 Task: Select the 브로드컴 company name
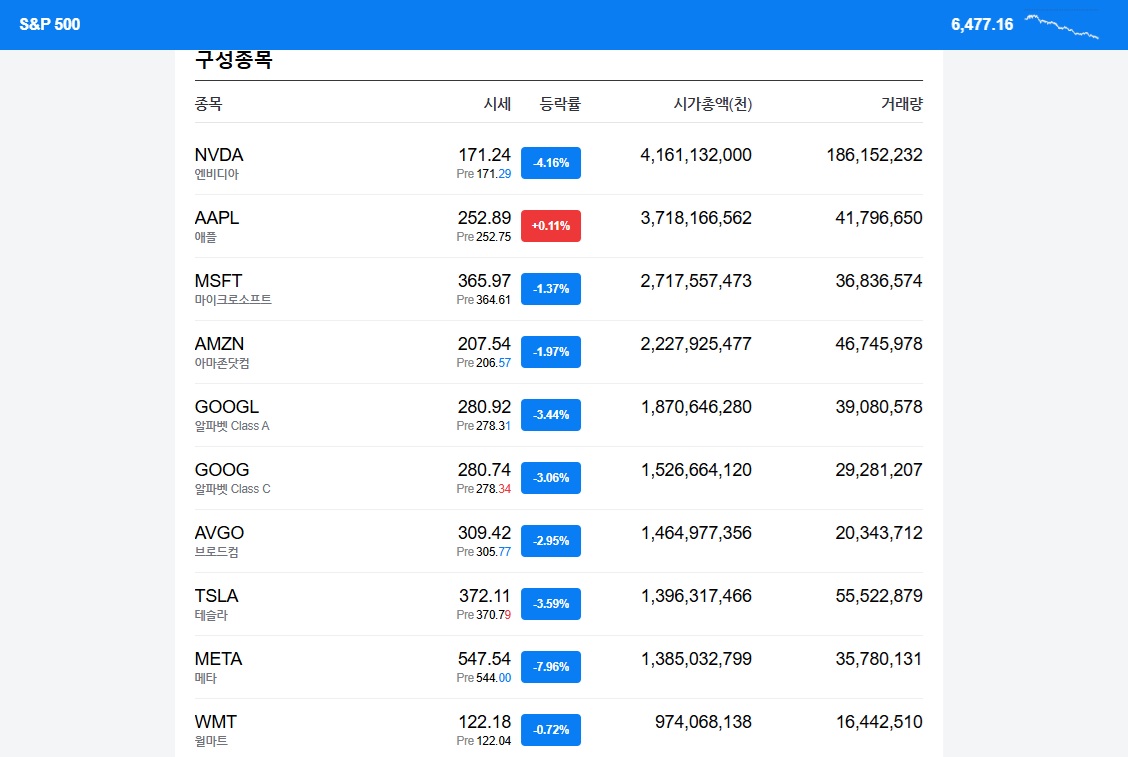coord(217,552)
